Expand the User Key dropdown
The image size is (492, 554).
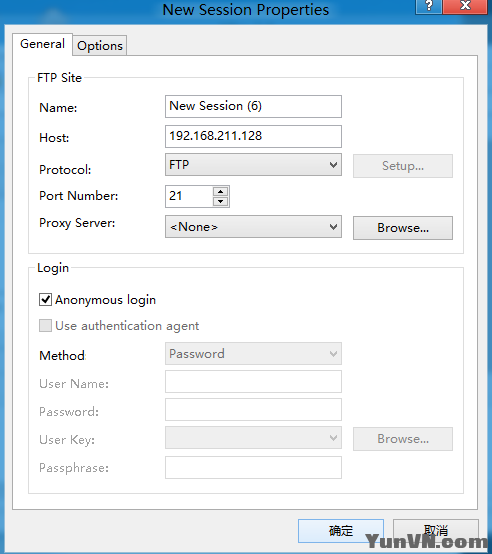pos(253,437)
